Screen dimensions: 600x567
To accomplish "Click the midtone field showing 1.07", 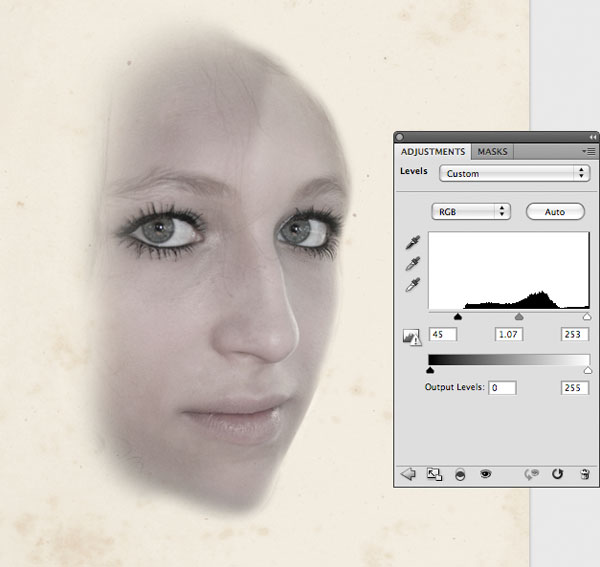I will click(x=509, y=334).
